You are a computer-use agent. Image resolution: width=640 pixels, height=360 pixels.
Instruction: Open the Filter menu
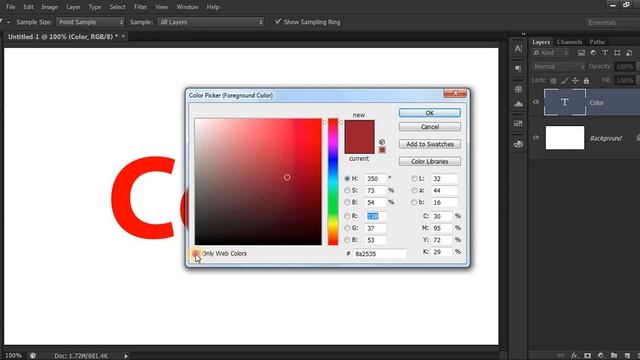140,7
